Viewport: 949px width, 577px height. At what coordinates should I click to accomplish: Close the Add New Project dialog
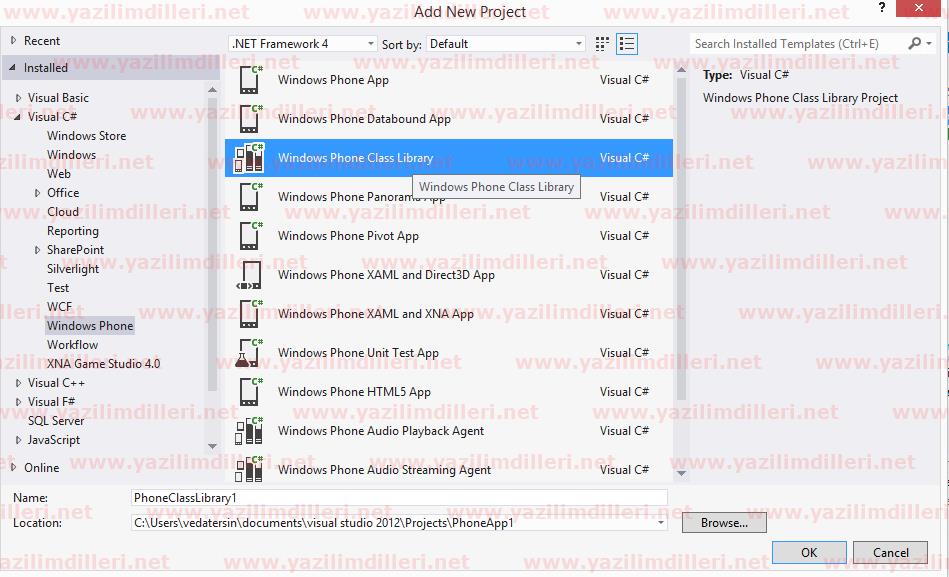[x=919, y=8]
